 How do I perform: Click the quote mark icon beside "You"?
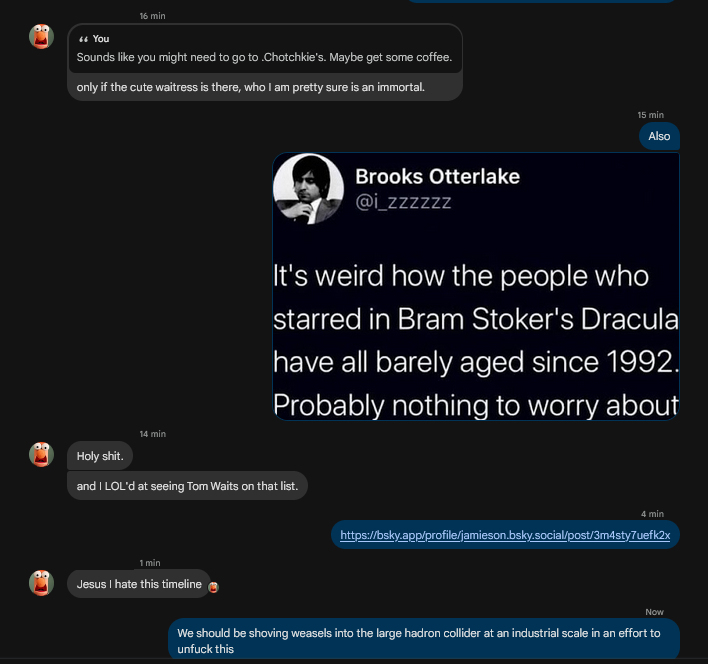click(83, 39)
